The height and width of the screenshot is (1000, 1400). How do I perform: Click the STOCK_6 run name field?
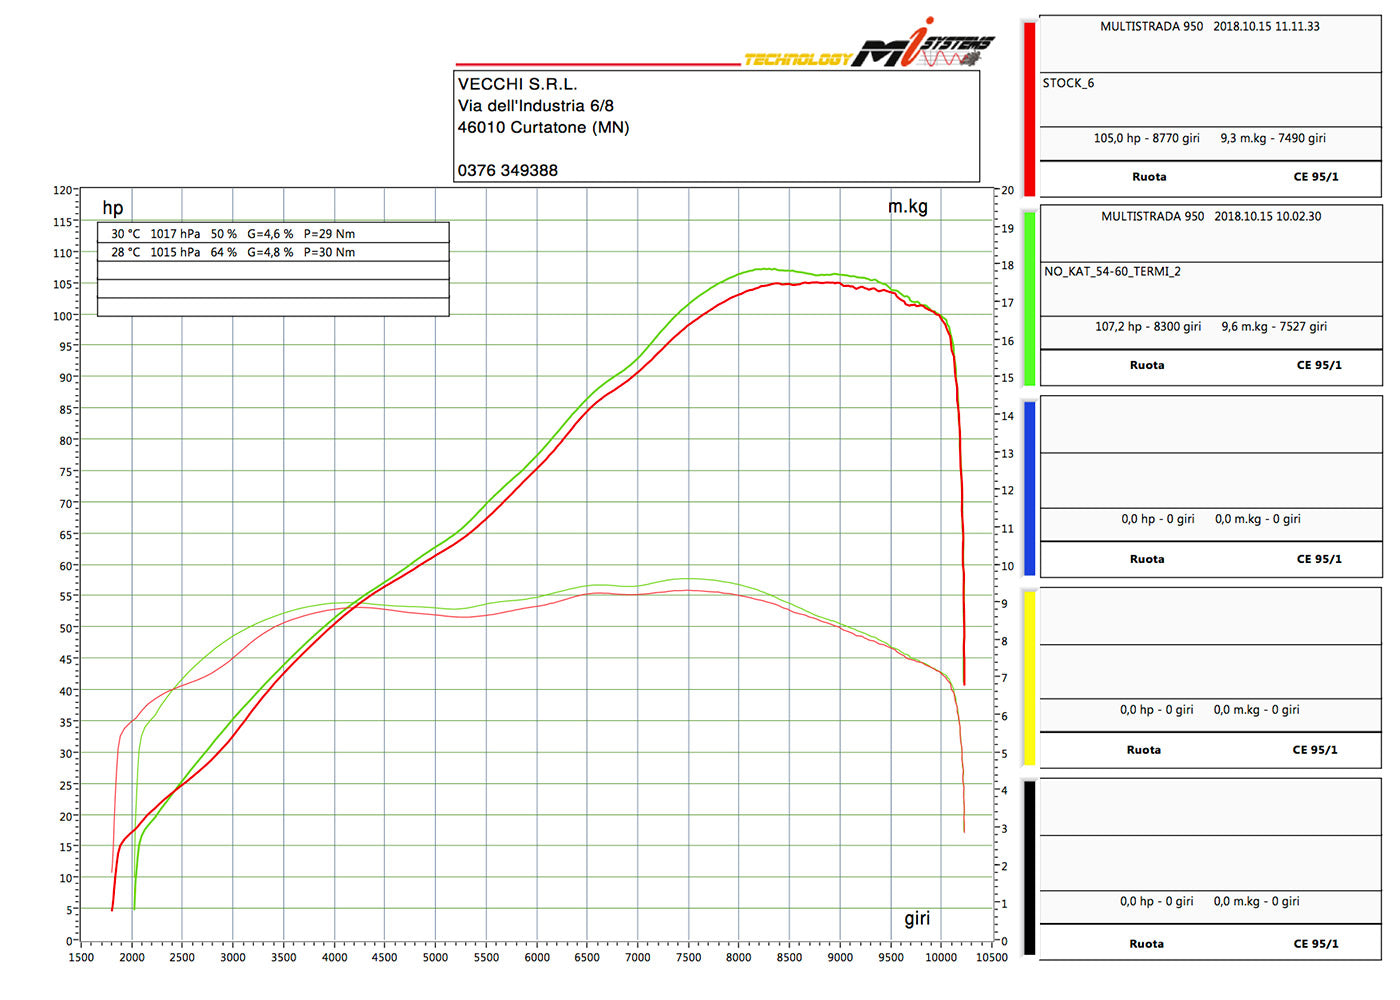[1068, 83]
